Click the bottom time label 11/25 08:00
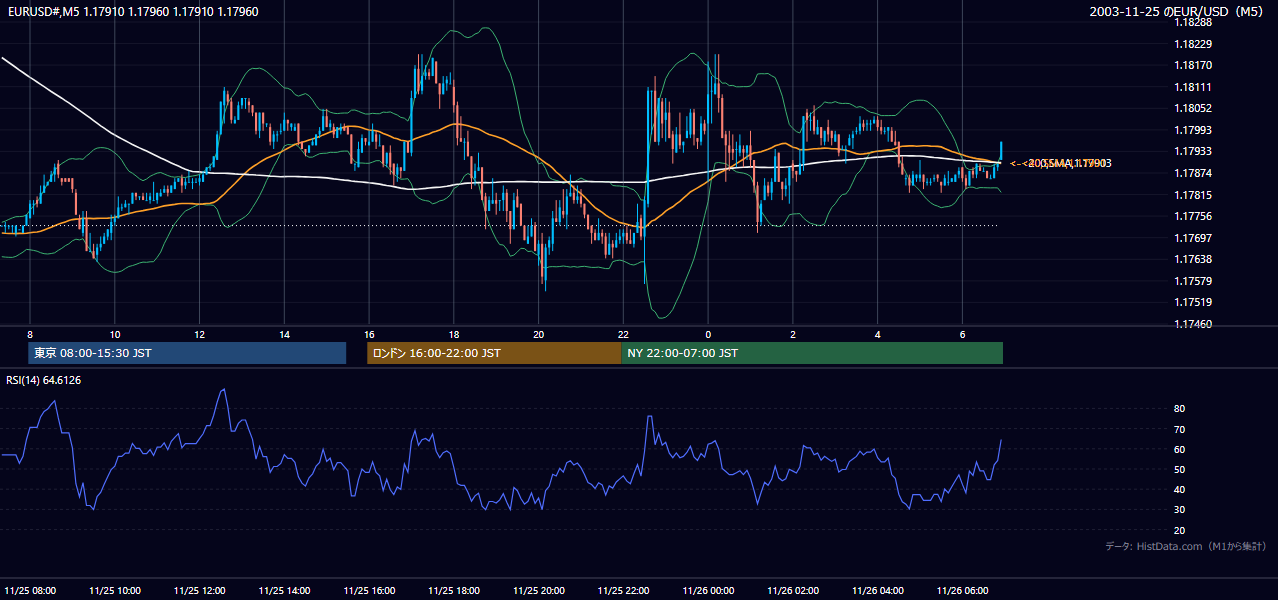The image size is (1278, 600). (x=30, y=590)
